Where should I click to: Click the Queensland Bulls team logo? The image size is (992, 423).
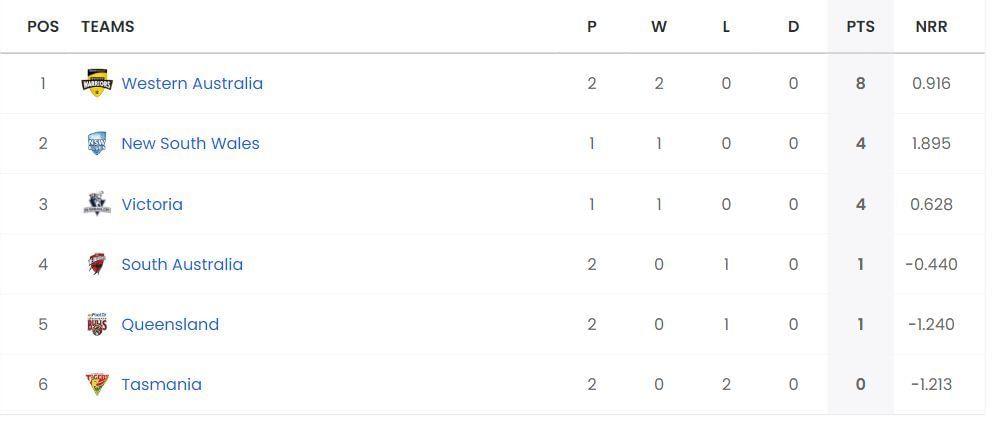(x=97, y=324)
